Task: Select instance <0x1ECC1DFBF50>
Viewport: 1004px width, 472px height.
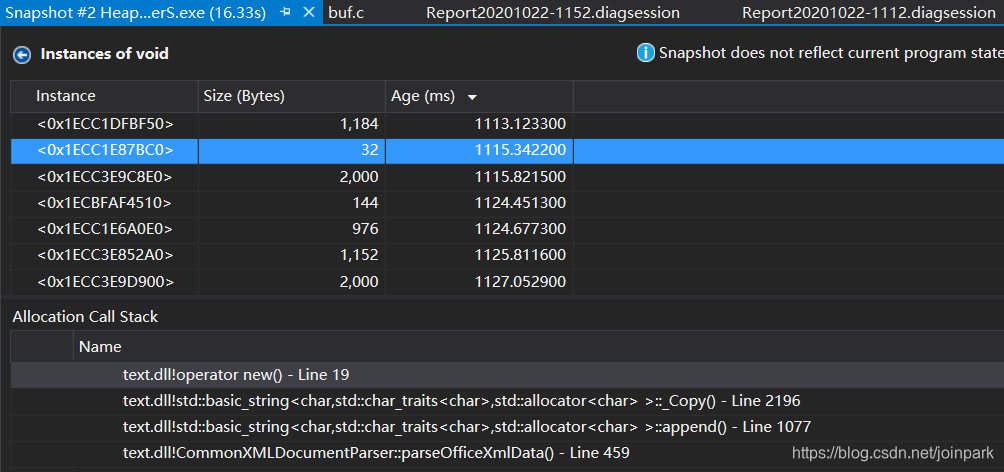Action: (105, 124)
